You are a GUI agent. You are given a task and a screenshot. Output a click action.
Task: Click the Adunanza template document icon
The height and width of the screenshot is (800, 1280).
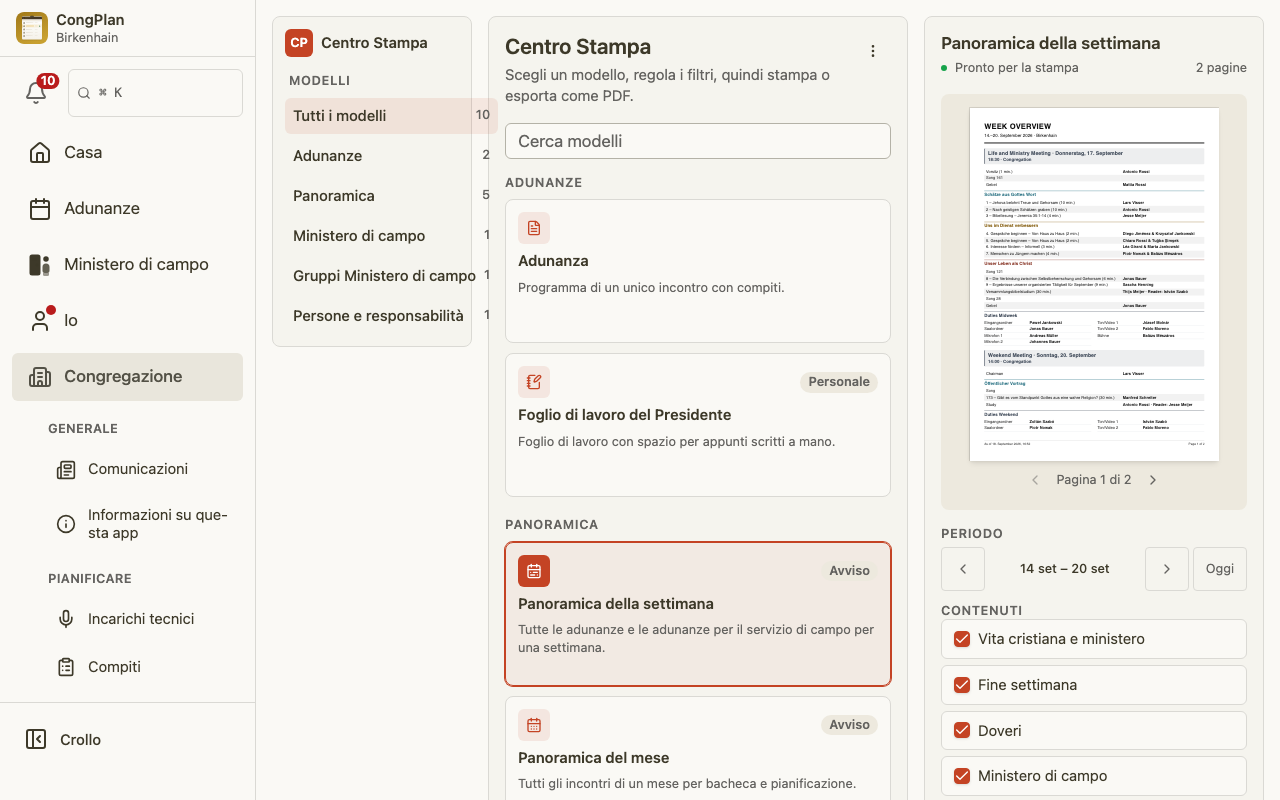tap(534, 228)
